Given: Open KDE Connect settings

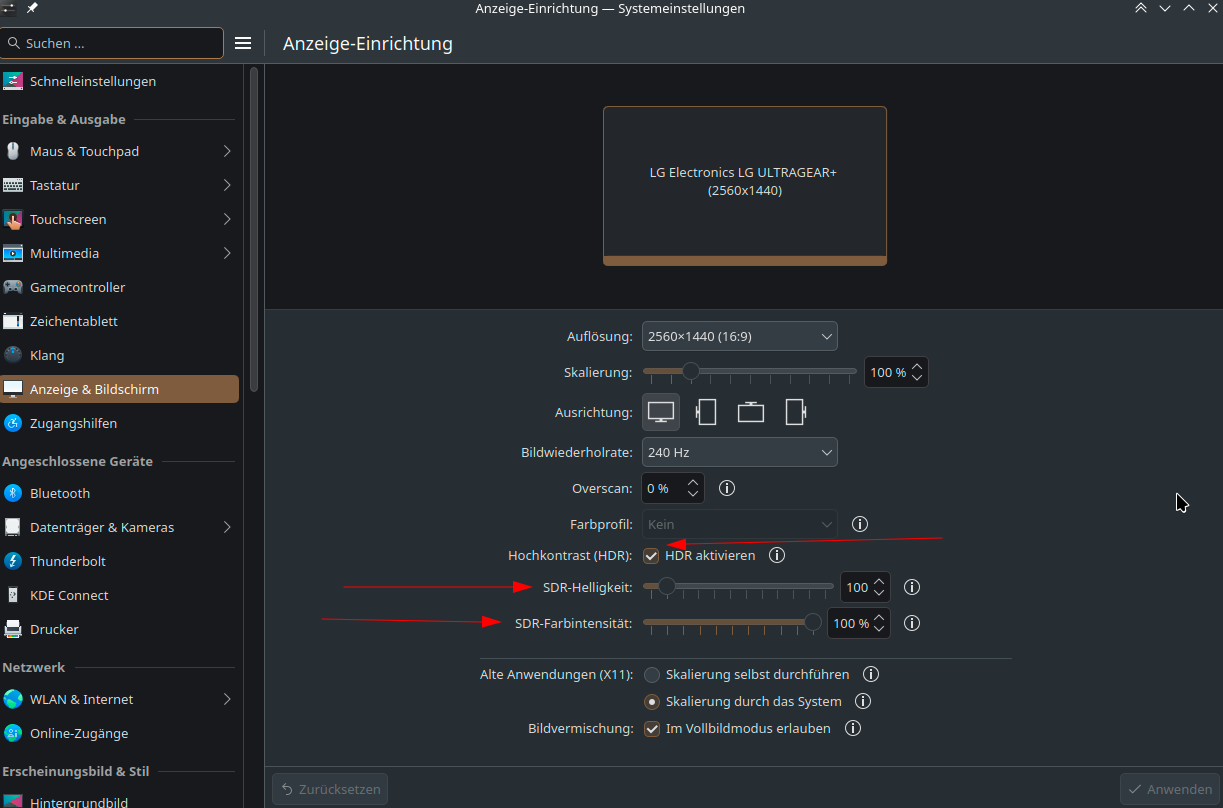Looking at the screenshot, I should (120, 595).
